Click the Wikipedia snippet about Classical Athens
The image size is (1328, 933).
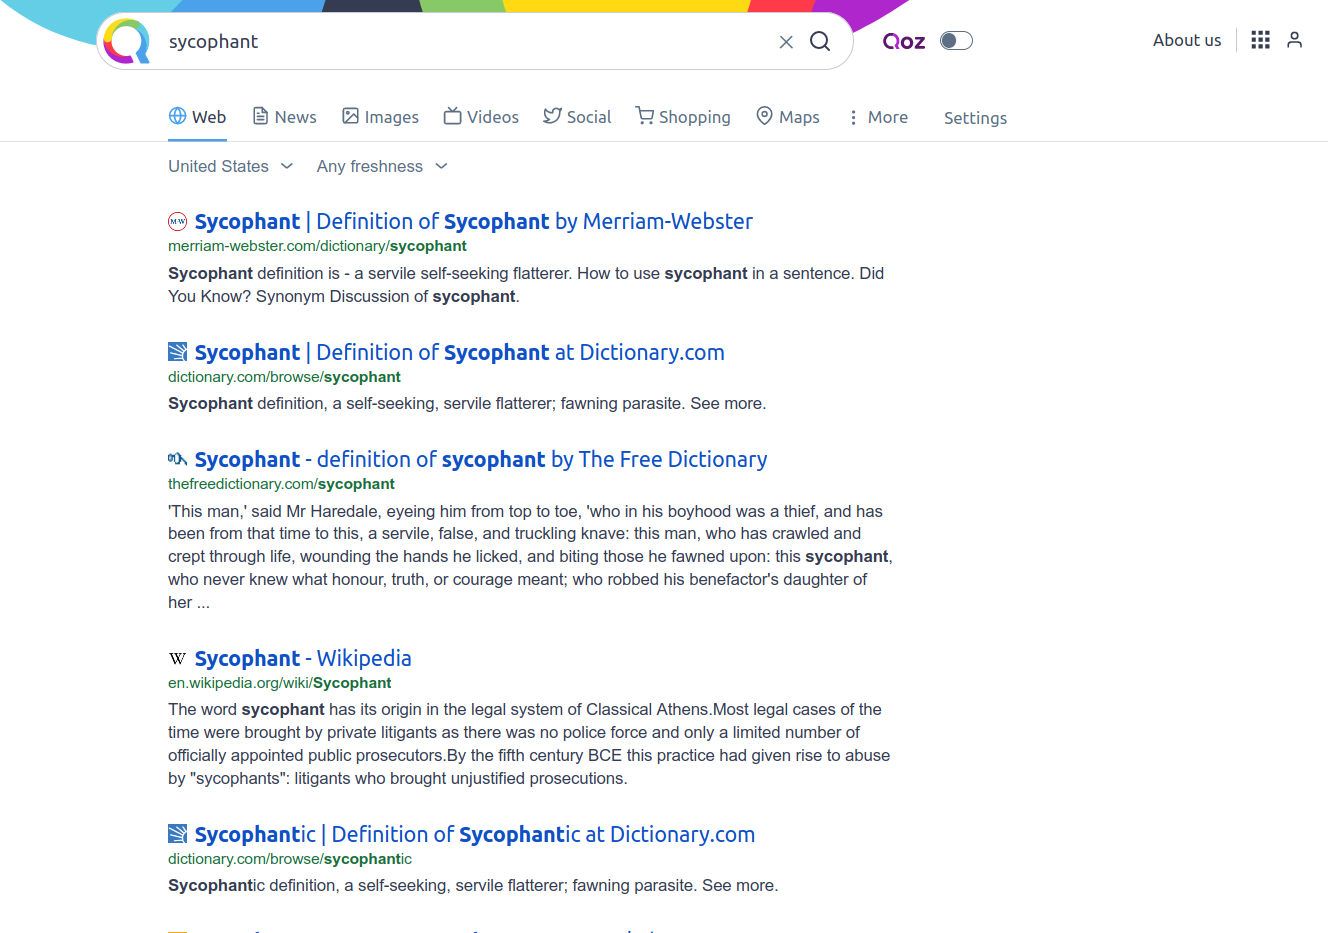529,744
